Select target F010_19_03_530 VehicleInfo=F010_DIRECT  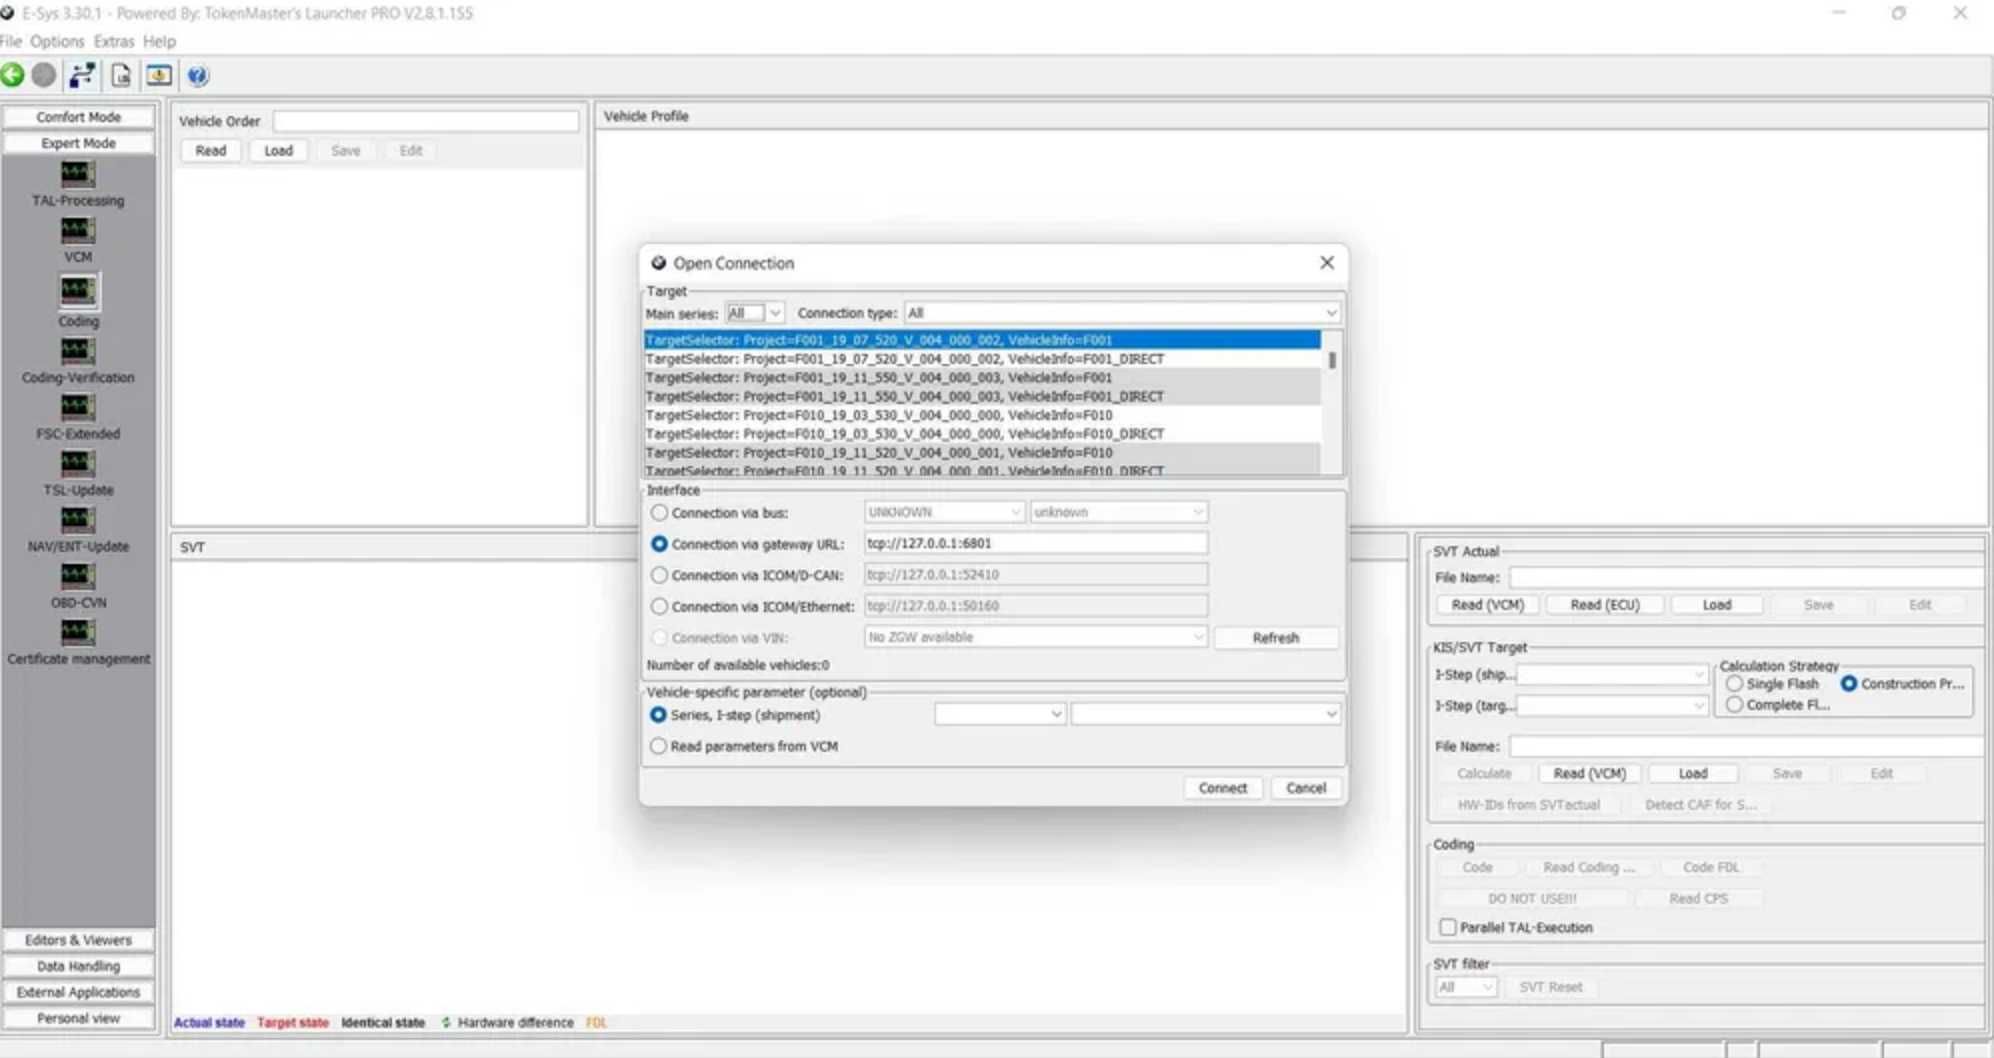pyautogui.click(x=982, y=434)
